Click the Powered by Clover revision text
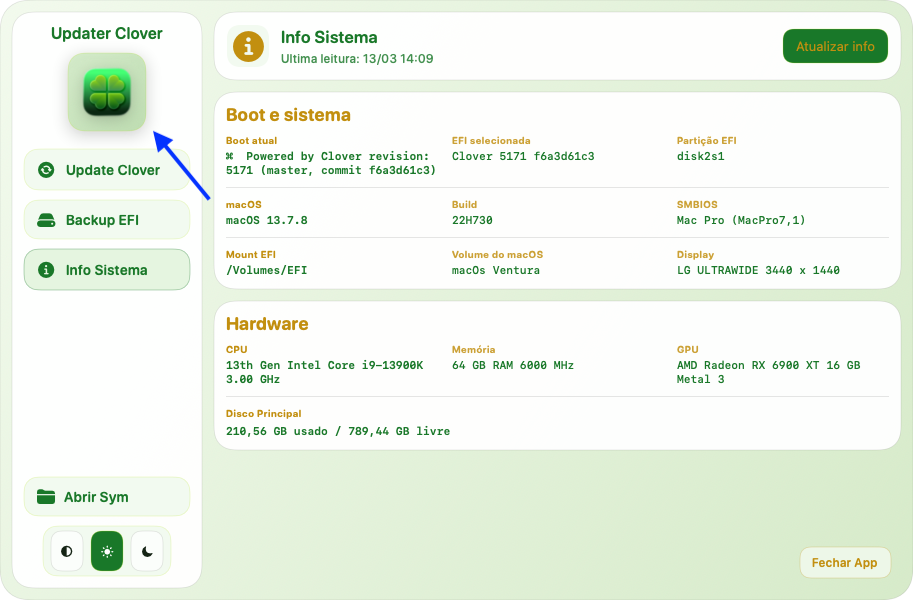This screenshot has height=600, width=913. pos(331,163)
